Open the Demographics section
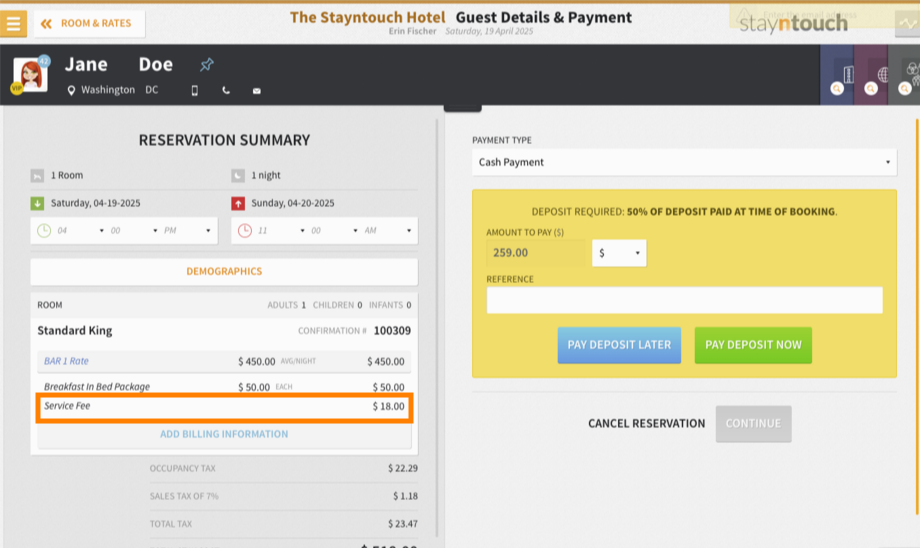Image resolution: width=920 pixels, height=548 pixels. point(224,272)
